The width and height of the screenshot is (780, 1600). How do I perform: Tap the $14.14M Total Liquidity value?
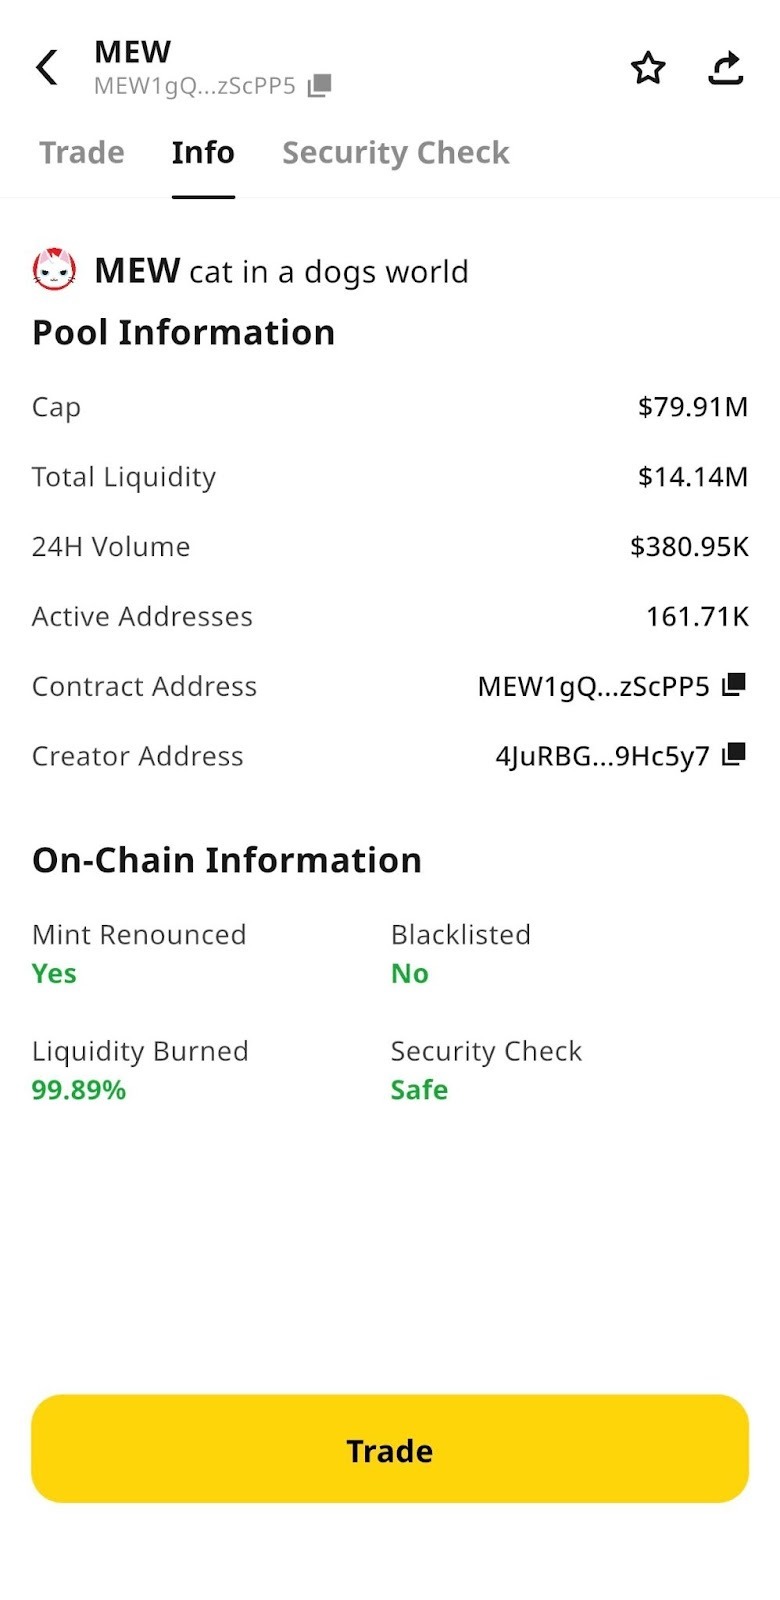pos(692,477)
